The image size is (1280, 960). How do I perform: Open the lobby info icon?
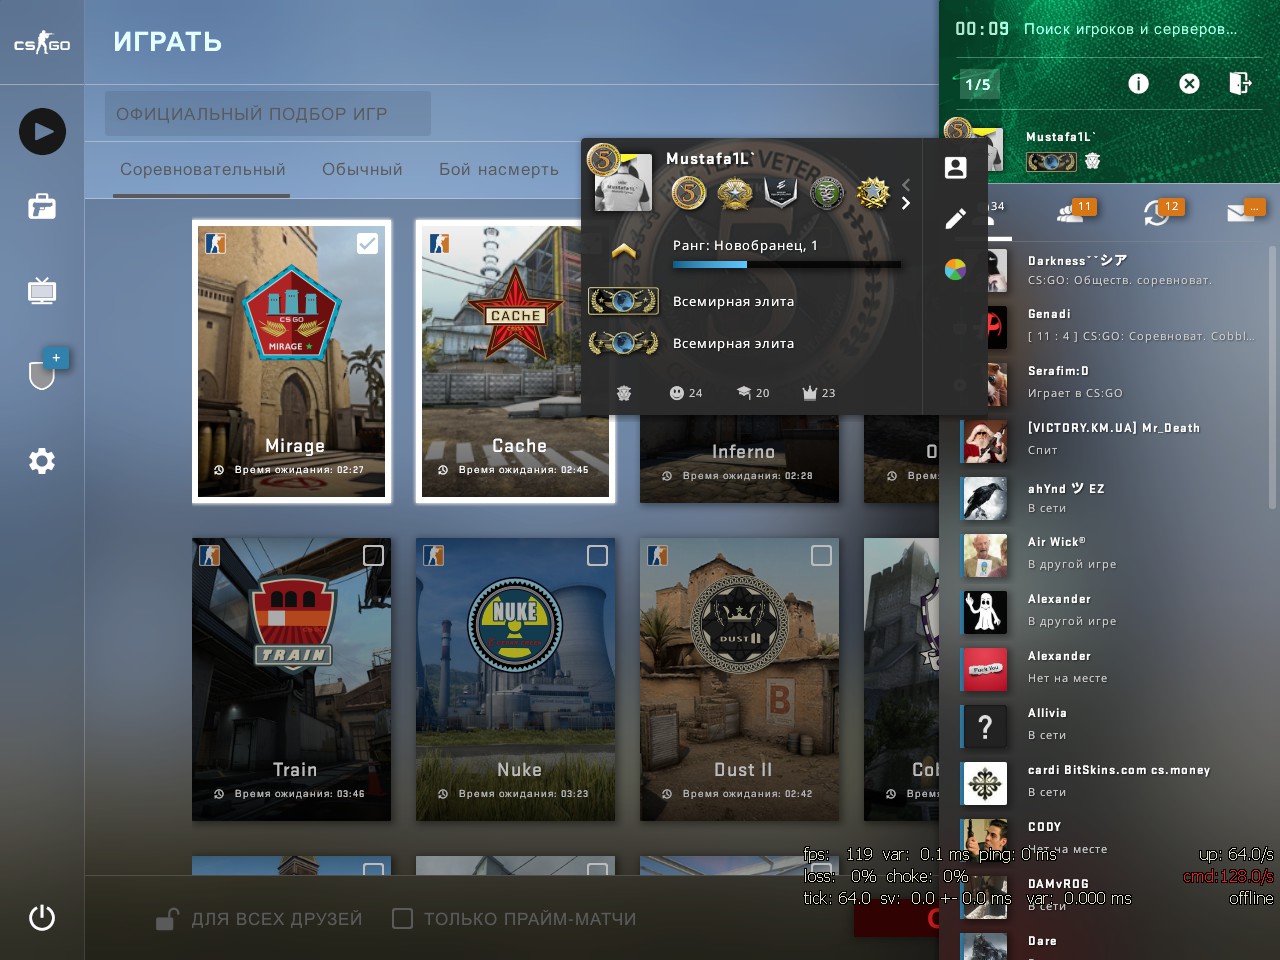(x=1138, y=84)
